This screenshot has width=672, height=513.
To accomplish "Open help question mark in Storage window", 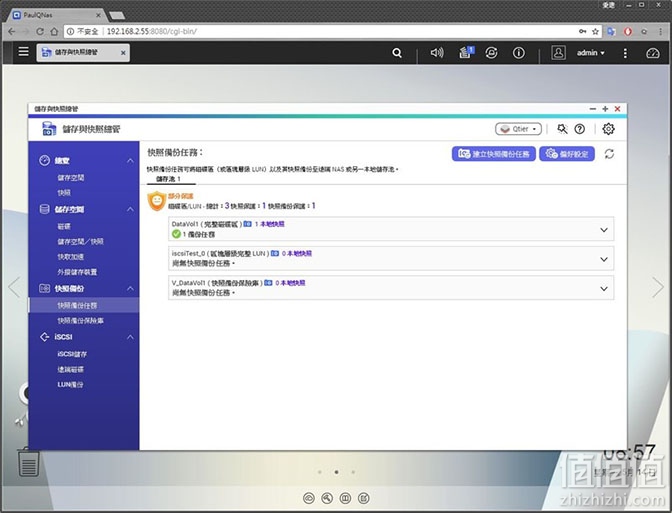I will 580,129.
